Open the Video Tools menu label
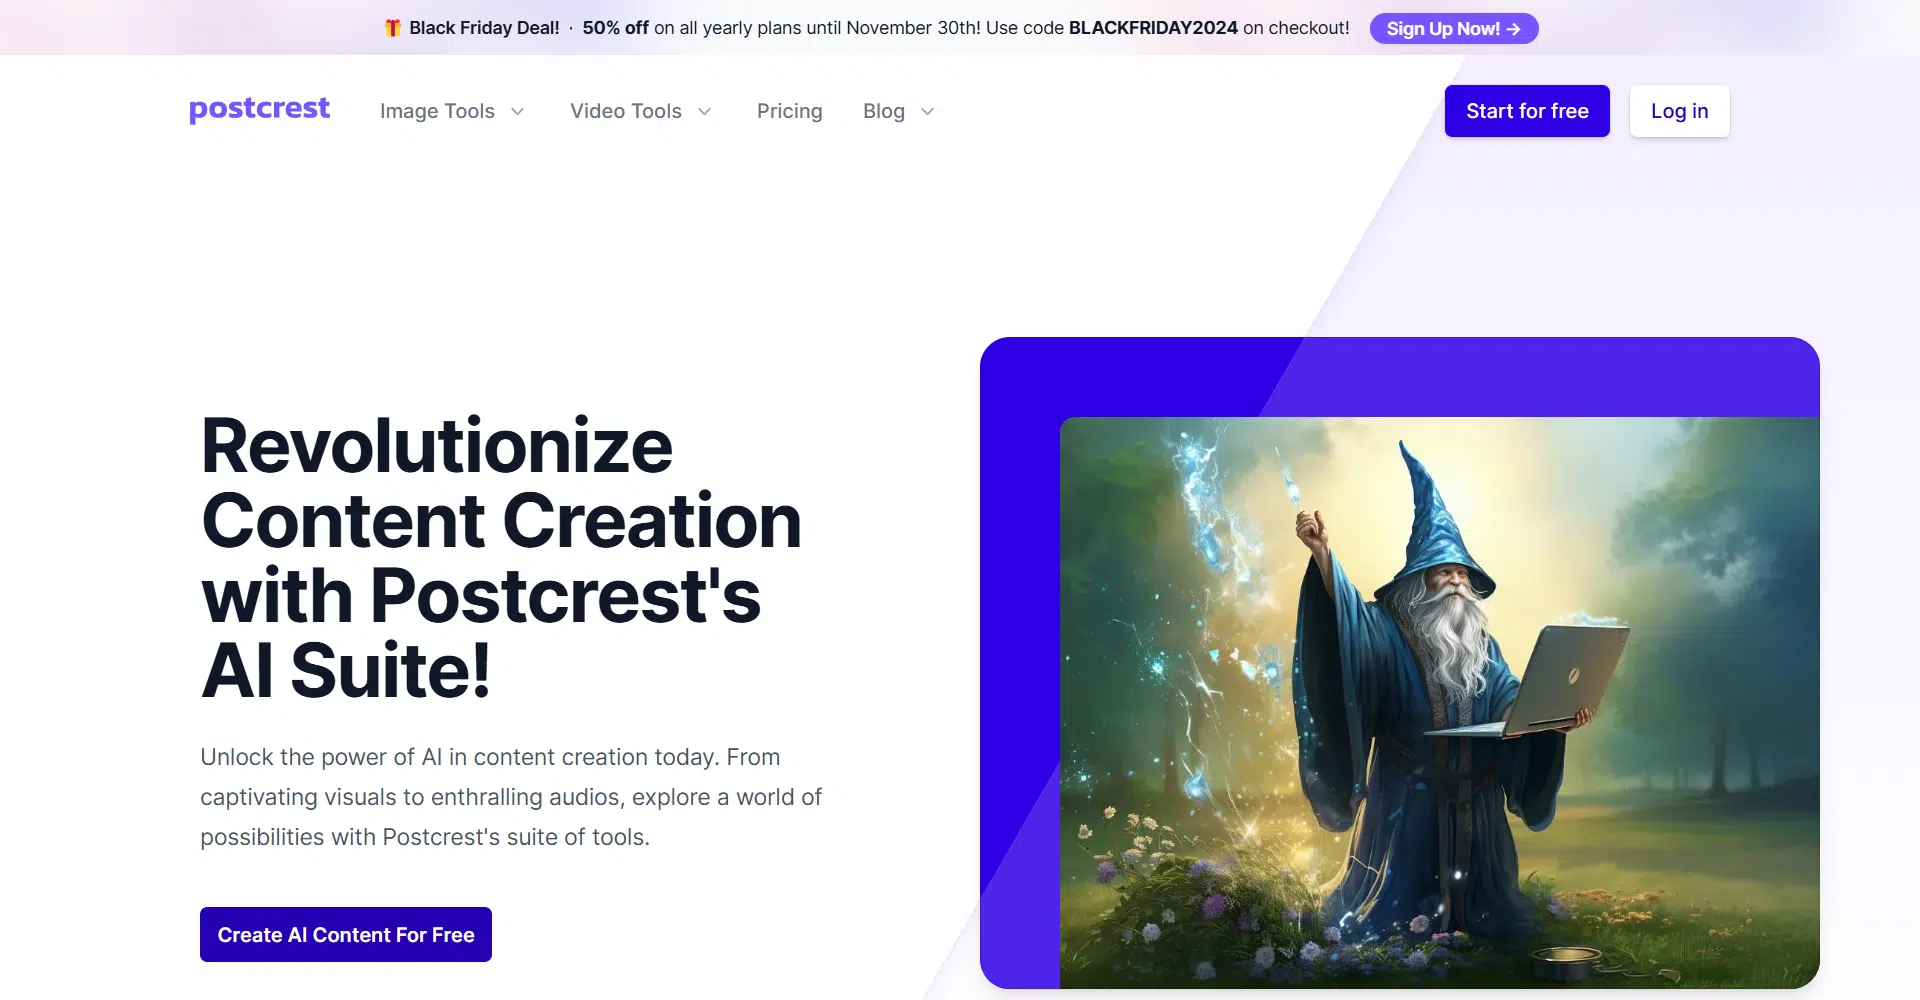Image resolution: width=1920 pixels, height=1000 pixels. pyautogui.click(x=626, y=111)
